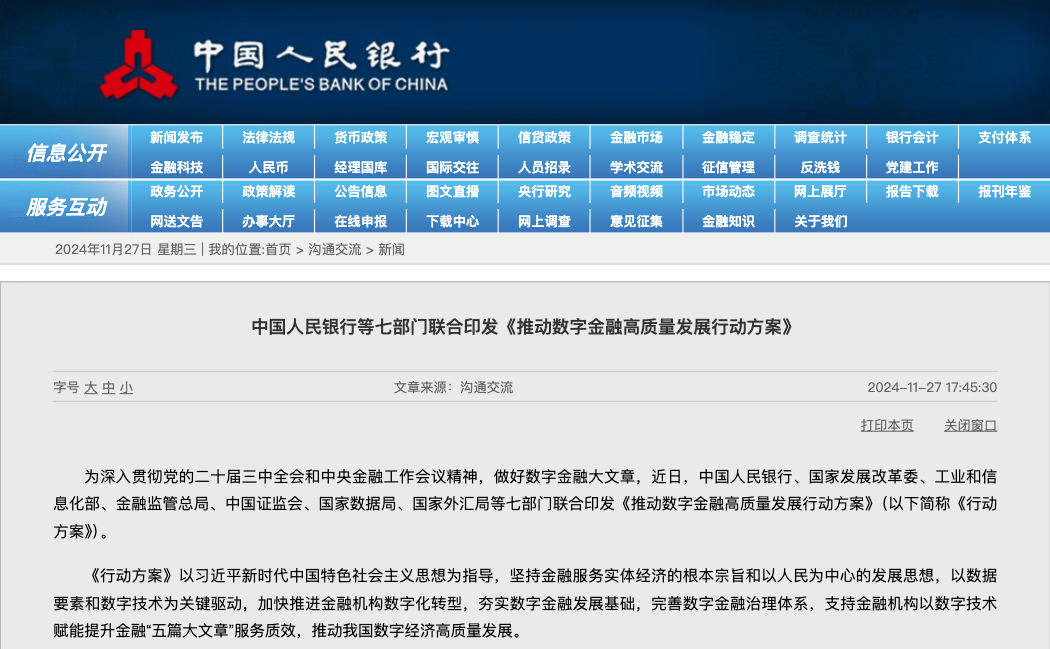Open the 货币政策 section
Screen dimensions: 1050x649
pos(361,137)
